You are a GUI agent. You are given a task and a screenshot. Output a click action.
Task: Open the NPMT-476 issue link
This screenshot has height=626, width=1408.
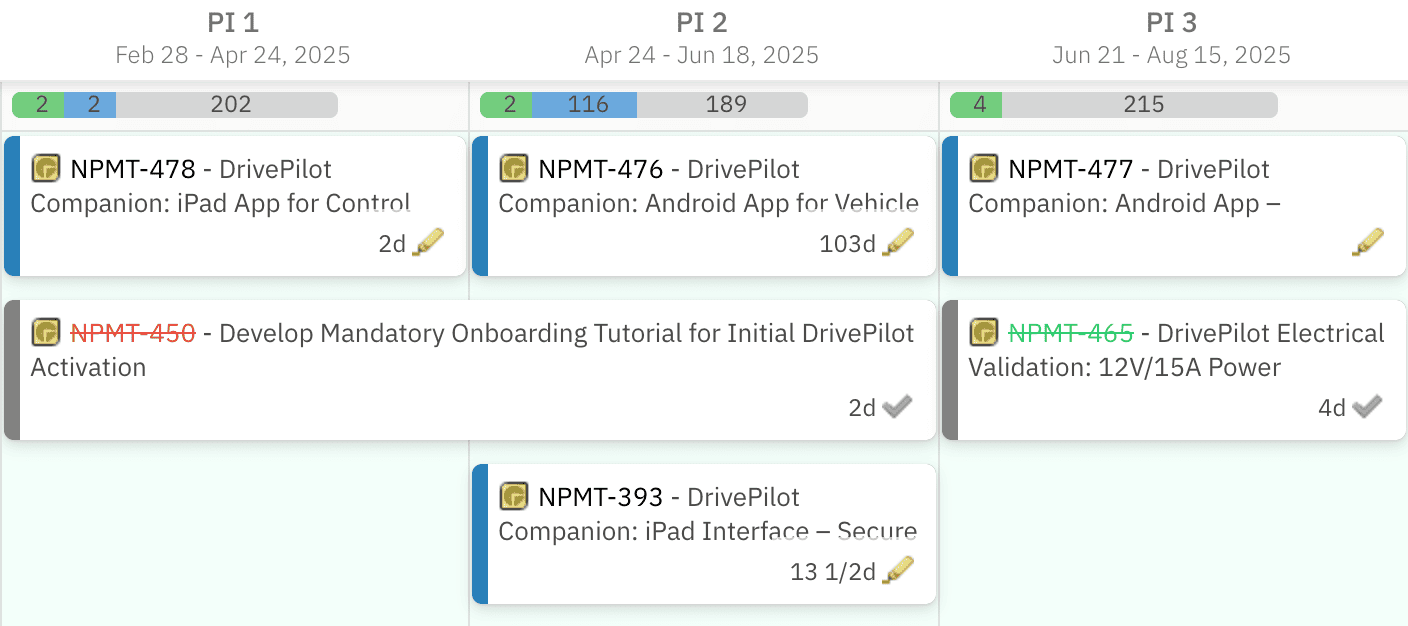click(600, 169)
